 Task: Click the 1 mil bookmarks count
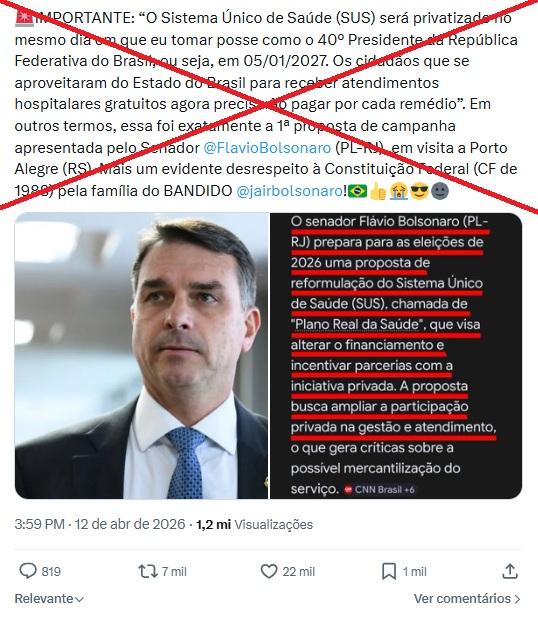[x=414, y=571]
